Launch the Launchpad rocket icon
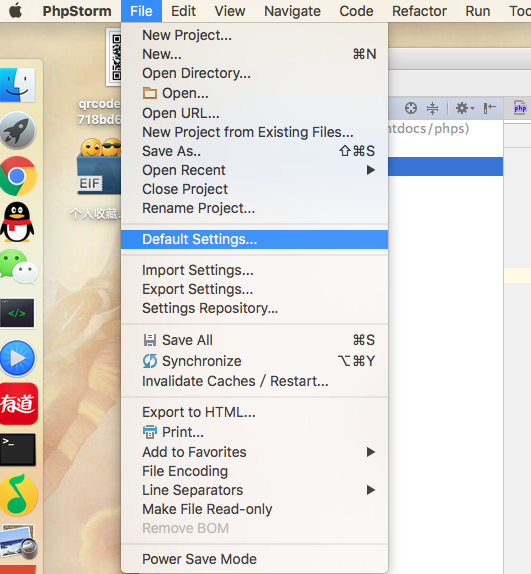531x574 pixels. coord(18,131)
